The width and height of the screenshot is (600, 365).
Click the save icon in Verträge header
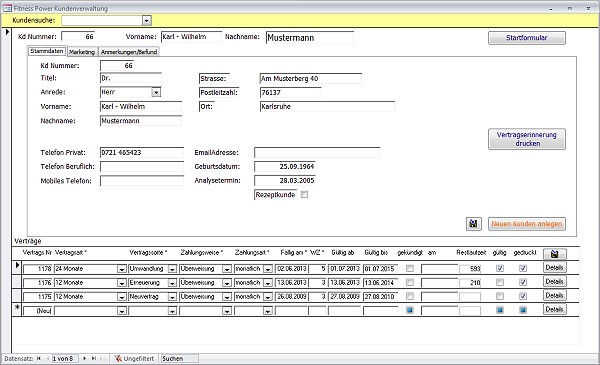554,254
